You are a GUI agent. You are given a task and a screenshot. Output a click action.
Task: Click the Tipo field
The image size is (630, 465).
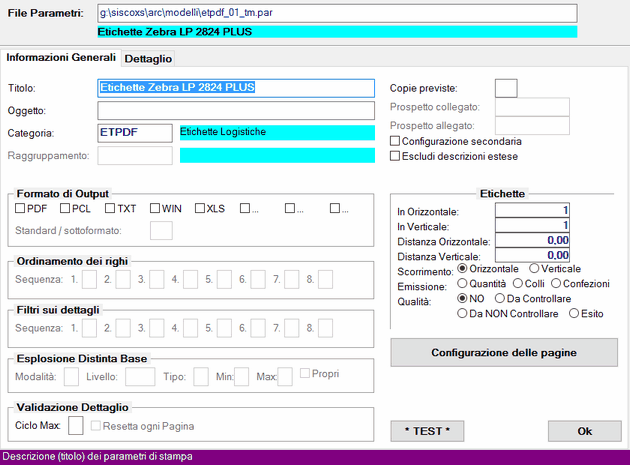[201, 377]
